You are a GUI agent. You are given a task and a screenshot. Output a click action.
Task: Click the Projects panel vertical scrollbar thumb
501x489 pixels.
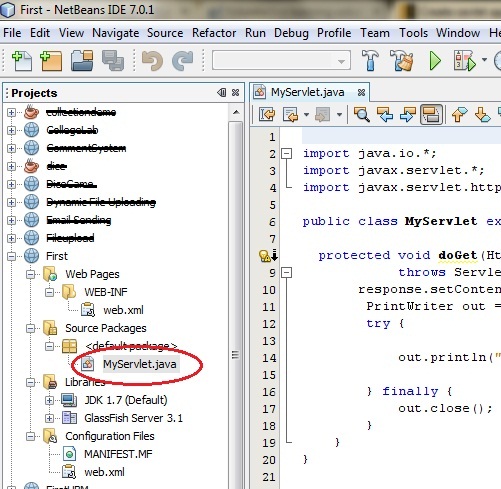coord(235,355)
